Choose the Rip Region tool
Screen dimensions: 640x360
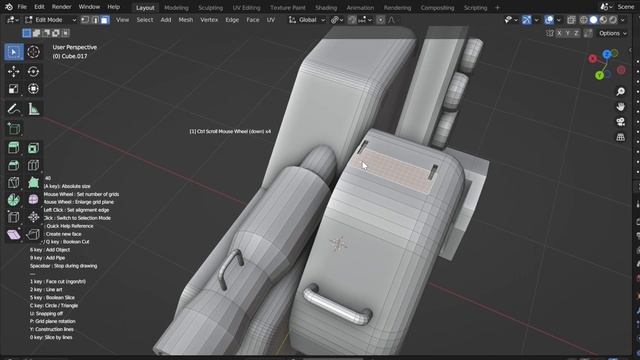[x=33, y=235]
